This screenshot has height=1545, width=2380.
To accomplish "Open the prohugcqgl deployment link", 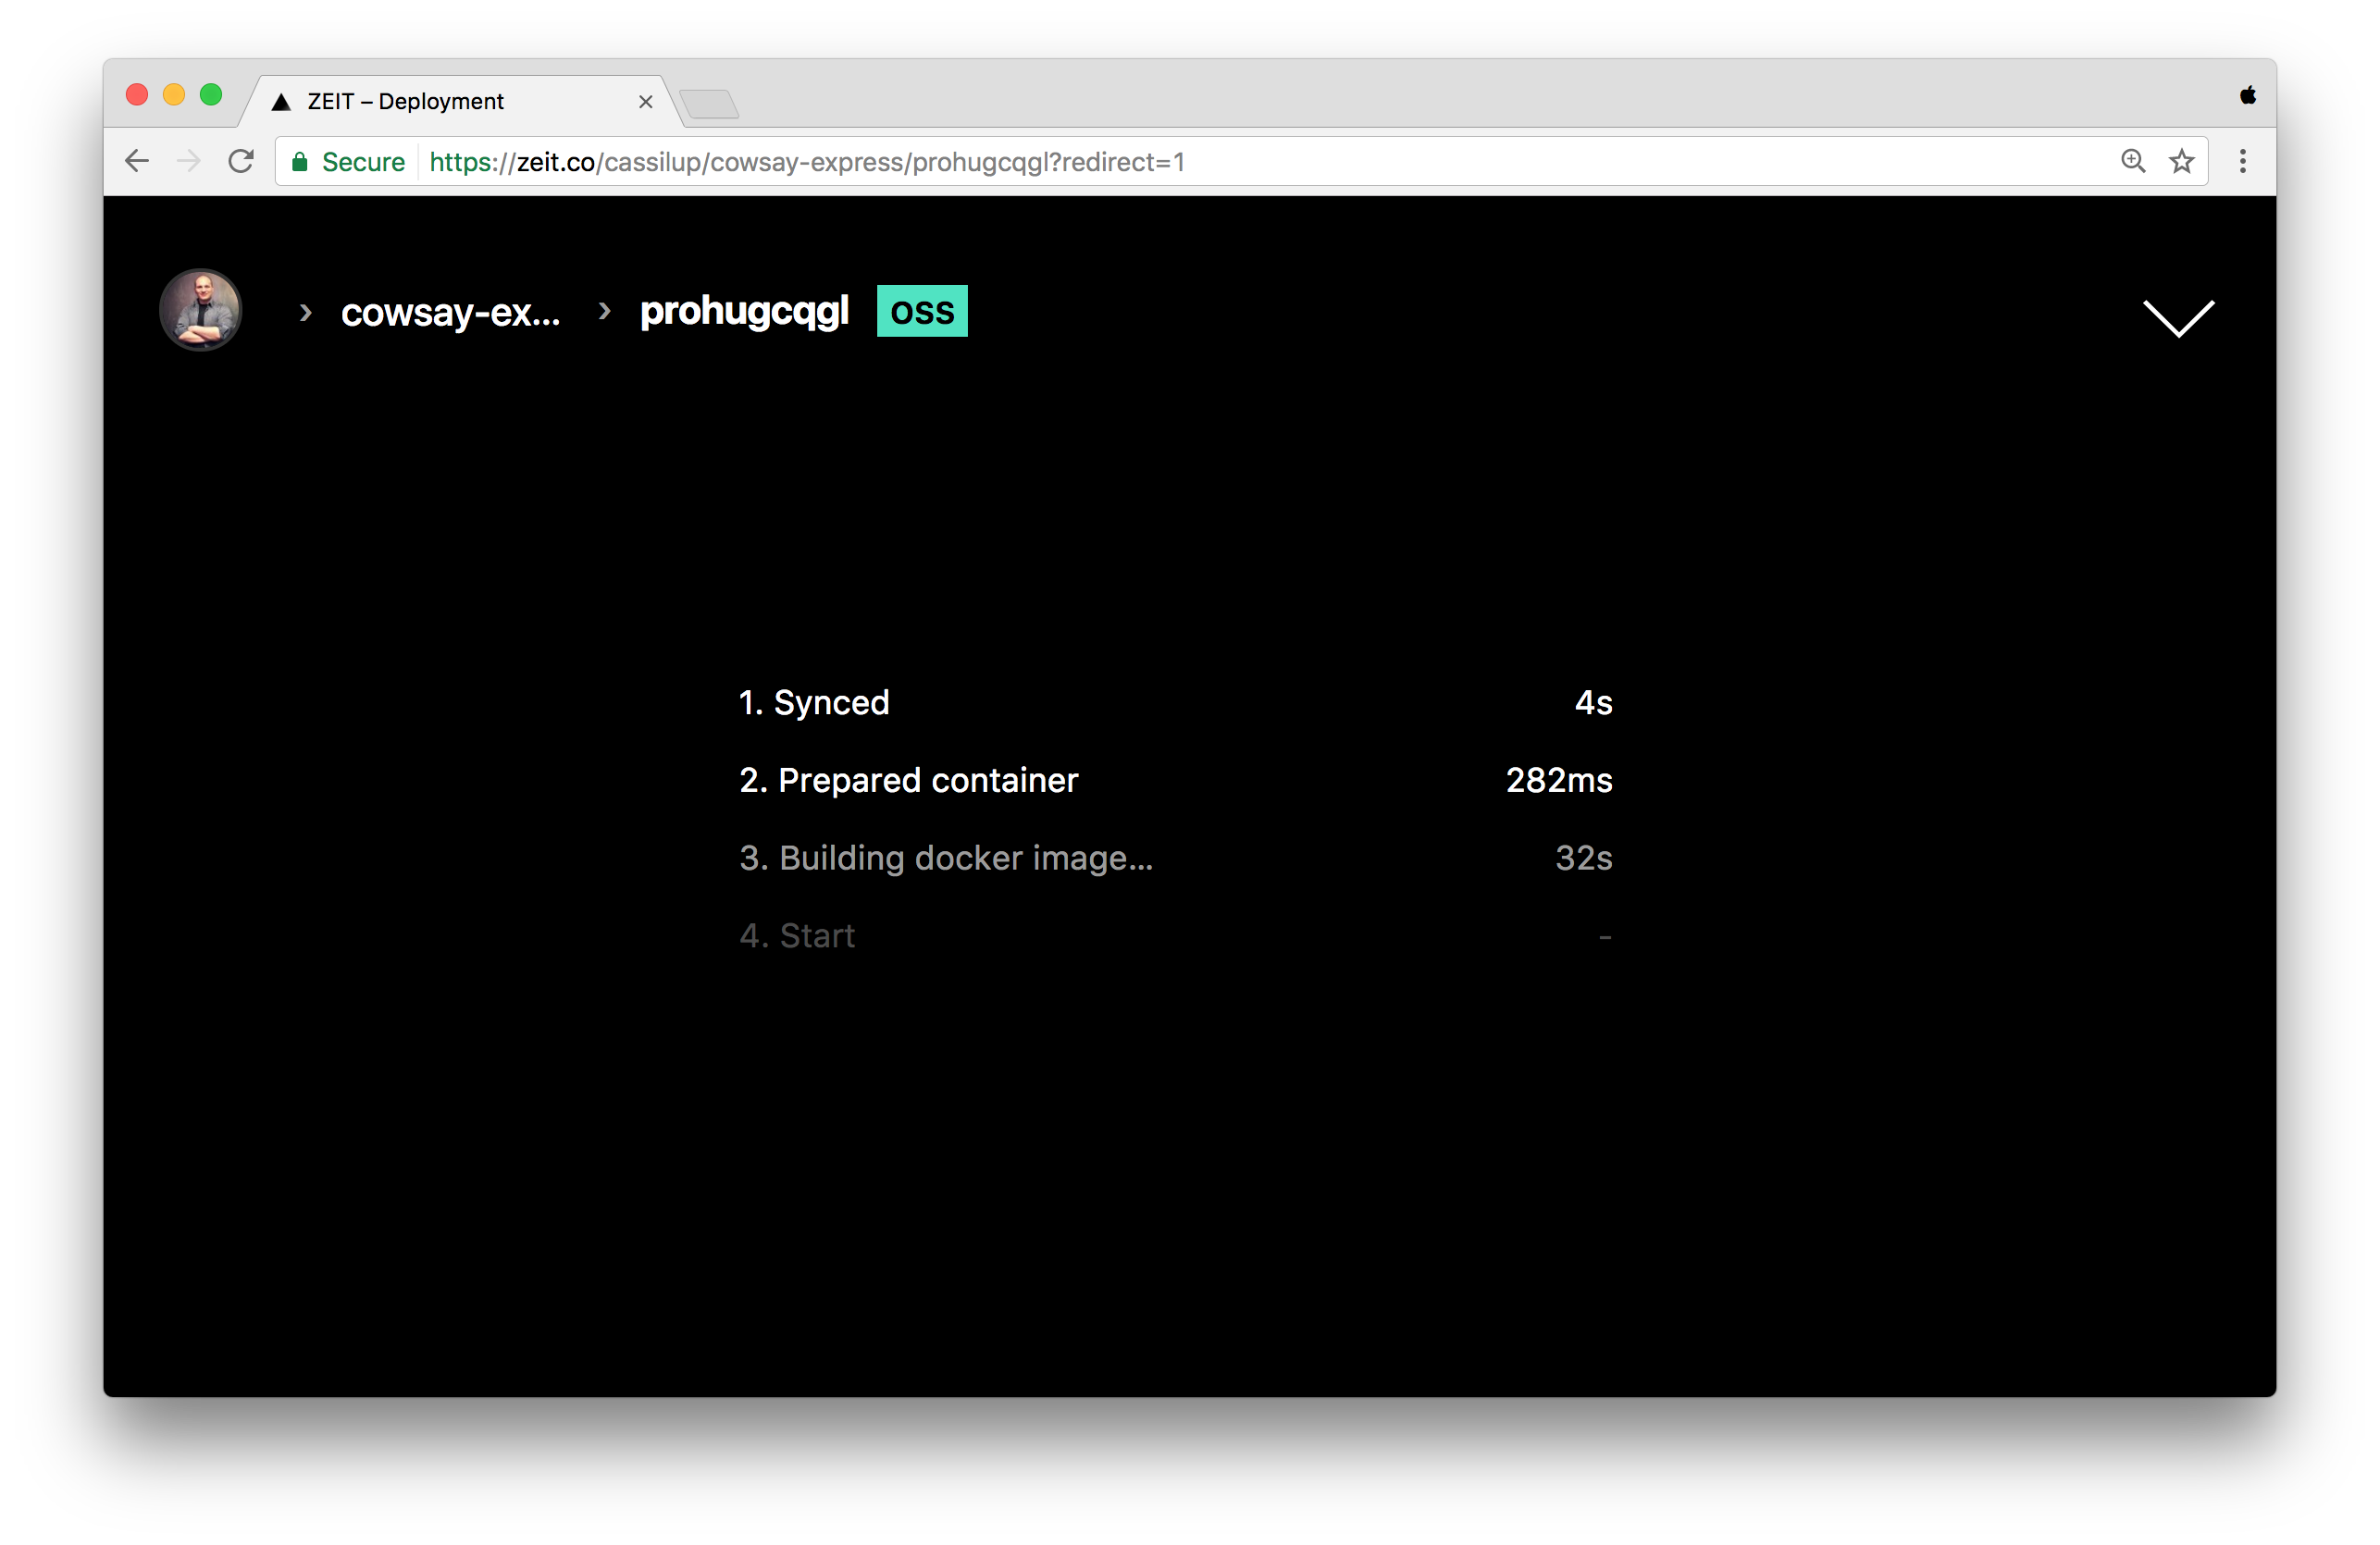I will tap(744, 311).
